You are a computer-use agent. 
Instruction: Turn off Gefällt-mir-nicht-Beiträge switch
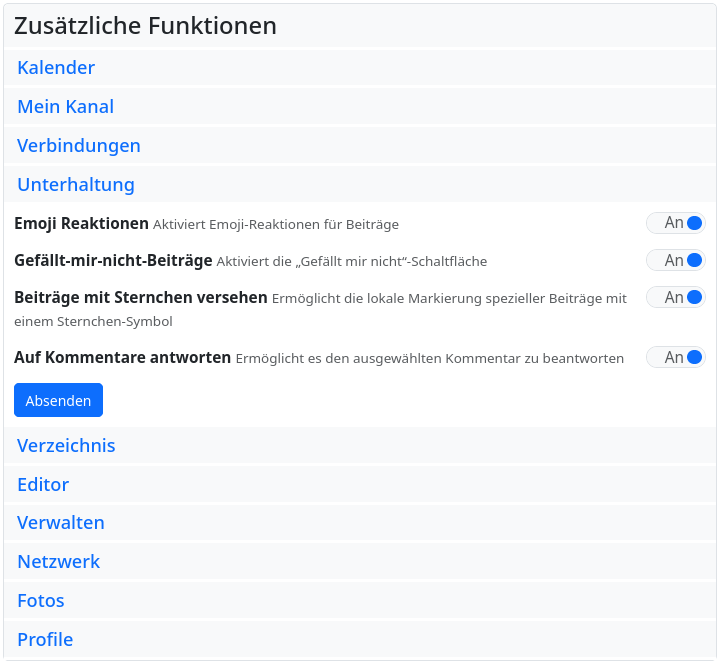[676, 261]
